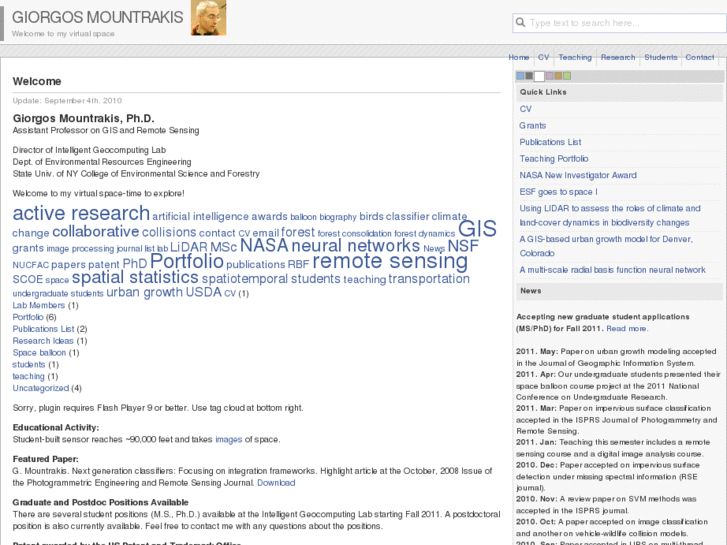Viewport: 727px width, 545px height.
Task: Select the 'spatial statistics' tag
Action: [x=135, y=277]
